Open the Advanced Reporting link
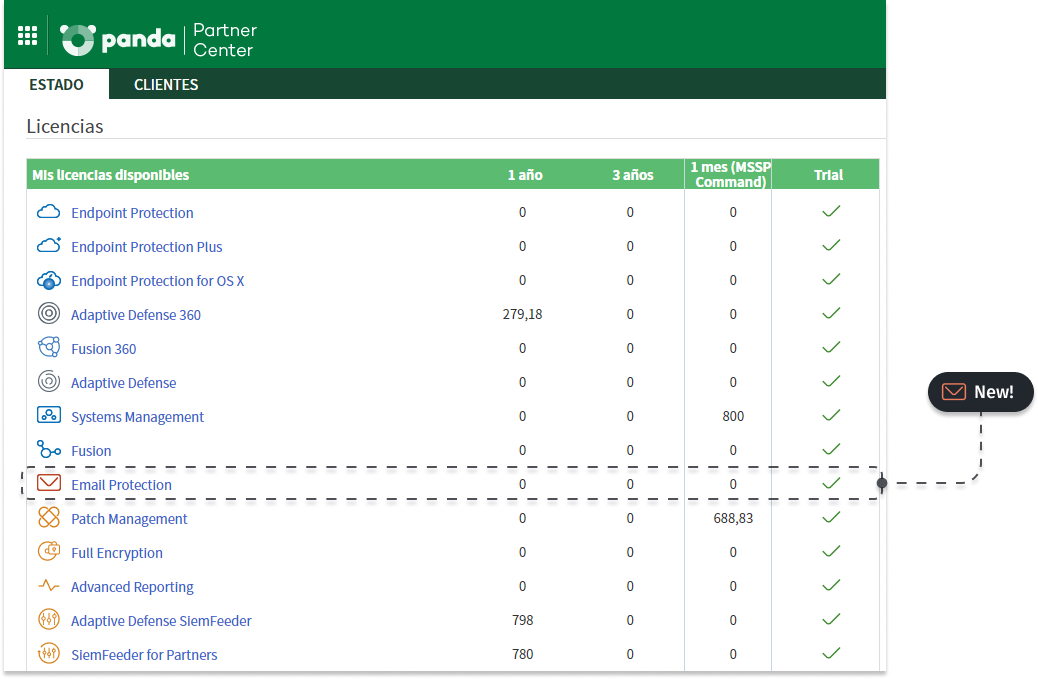 point(132,587)
